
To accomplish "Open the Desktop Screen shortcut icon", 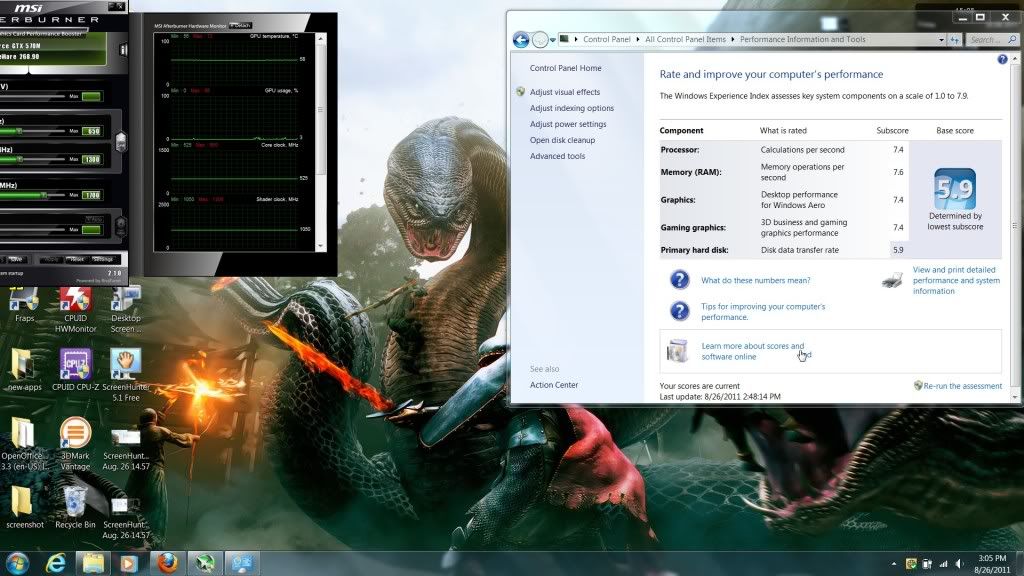I will [125, 310].
